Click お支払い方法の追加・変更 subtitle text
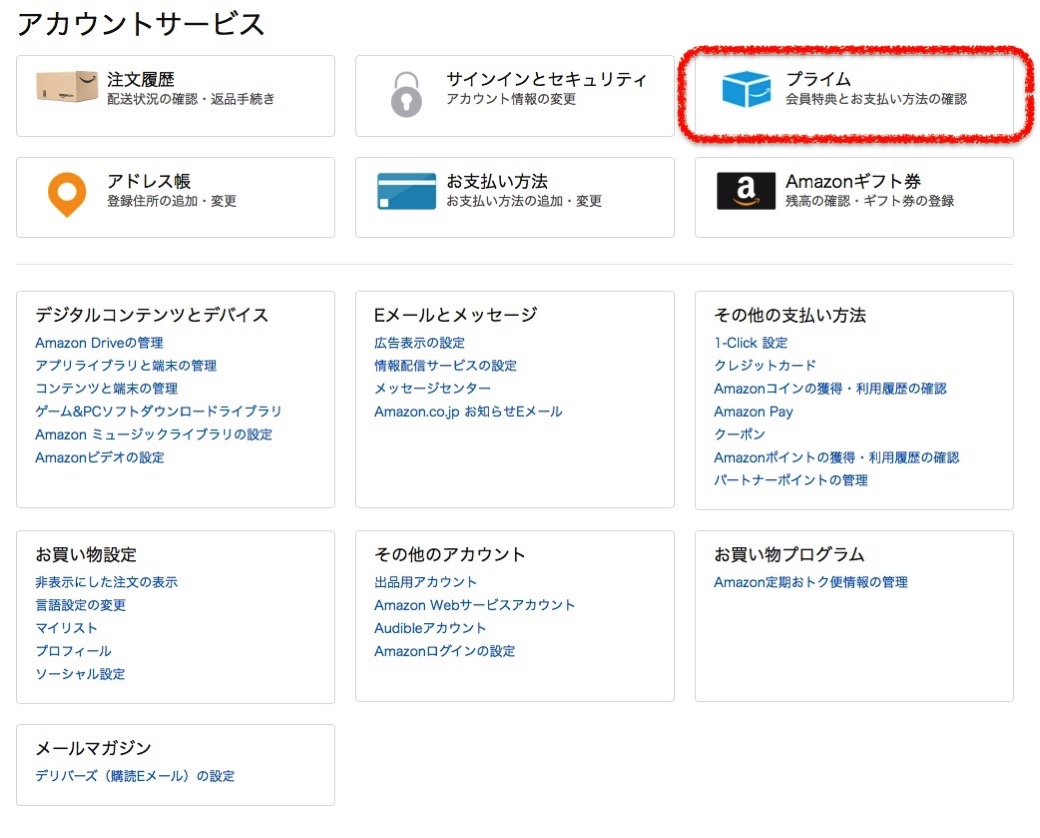The width and height of the screenshot is (1040, 838). (x=524, y=201)
